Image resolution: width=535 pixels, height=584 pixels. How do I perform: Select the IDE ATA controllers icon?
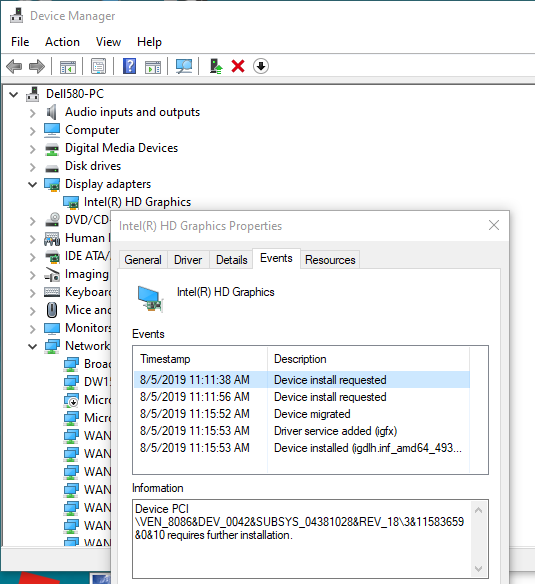point(52,256)
